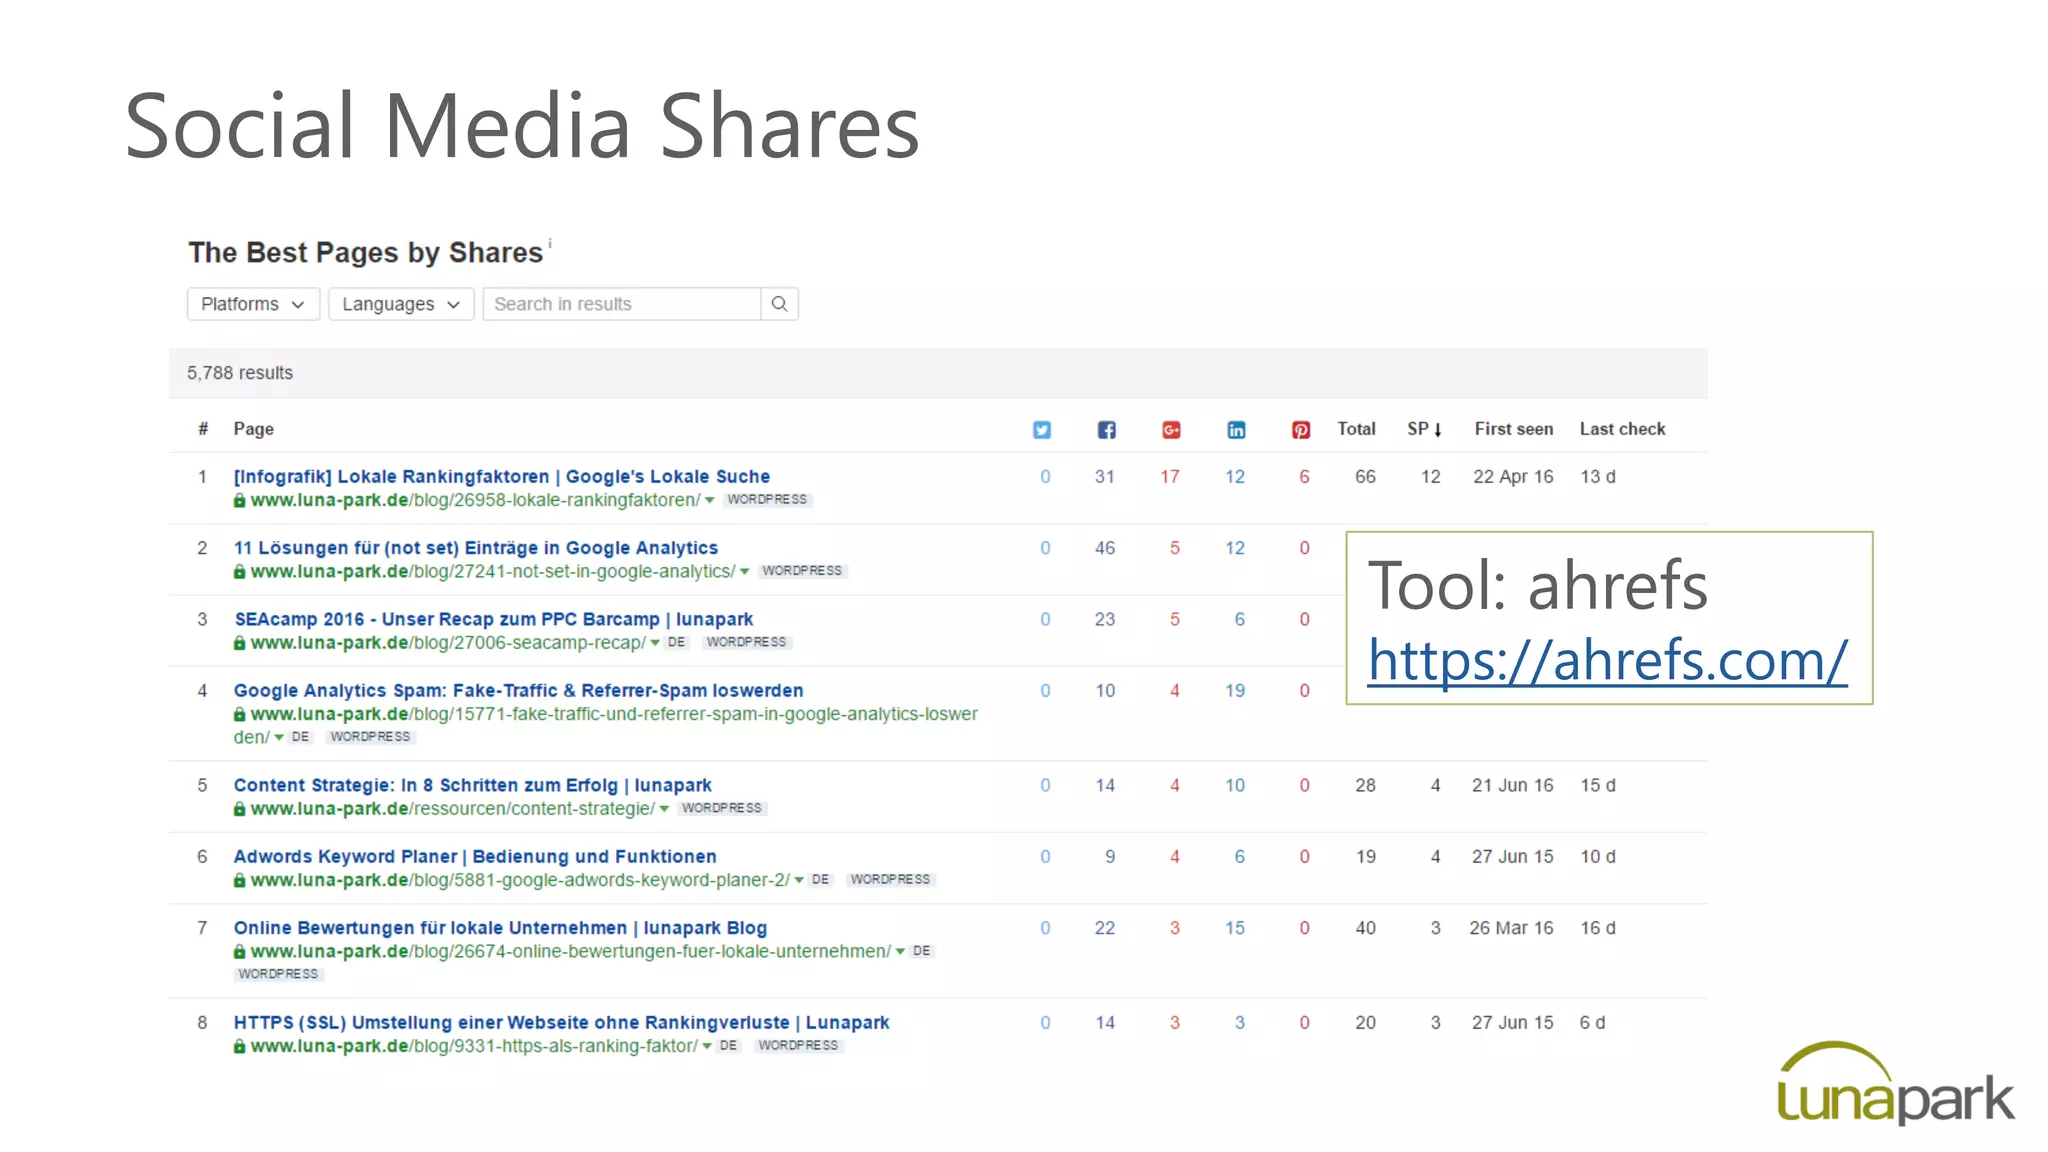The height and width of the screenshot is (1152, 2048).
Task: Open the blog/27006-seacamp-recap URL
Action: (x=448, y=643)
